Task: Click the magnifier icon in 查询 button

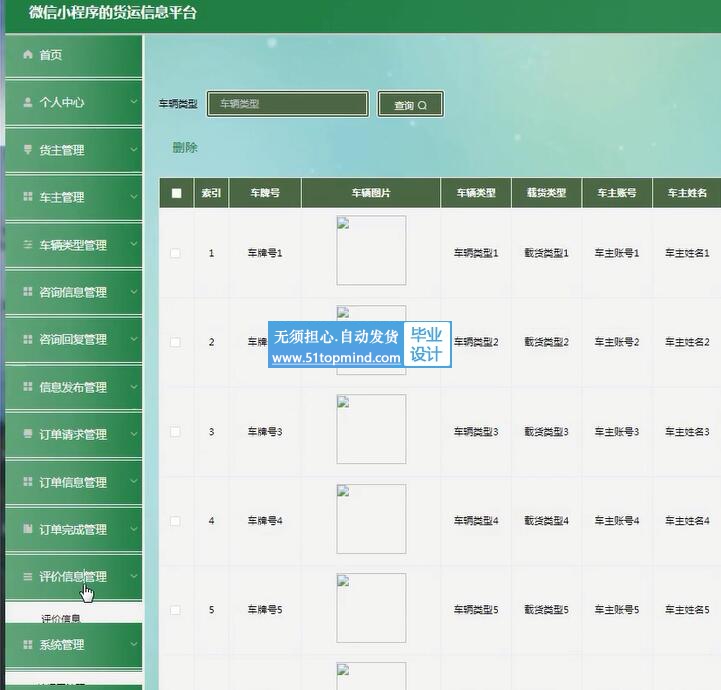Action: tap(422, 105)
